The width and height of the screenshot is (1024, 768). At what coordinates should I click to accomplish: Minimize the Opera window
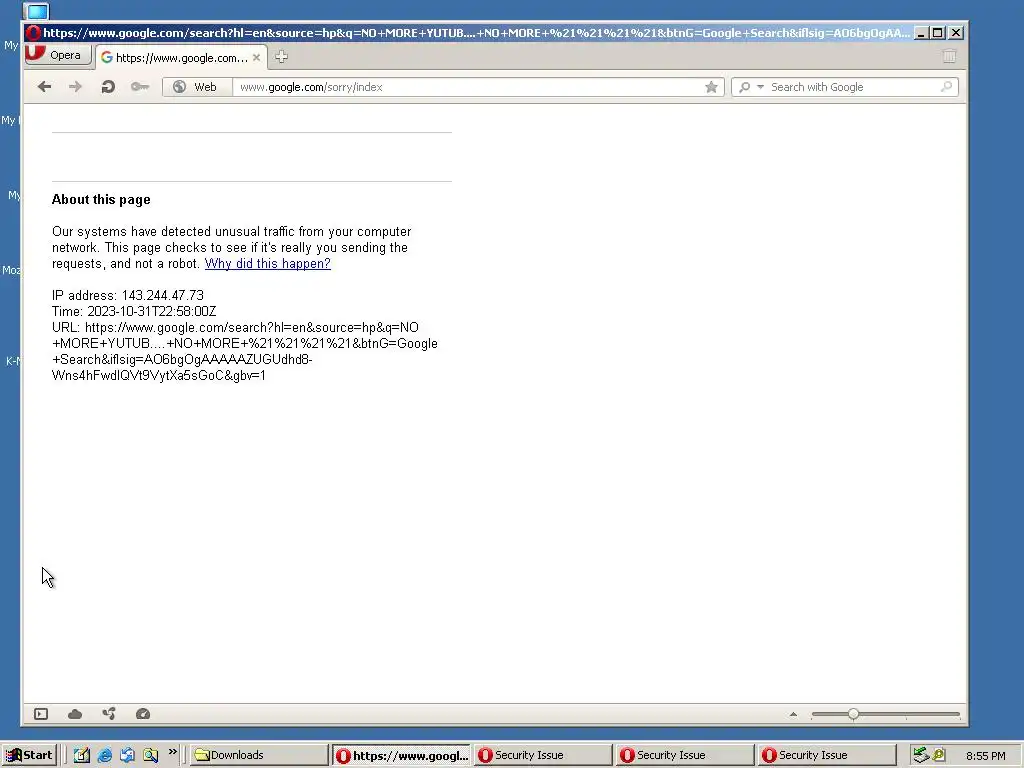tap(921, 33)
